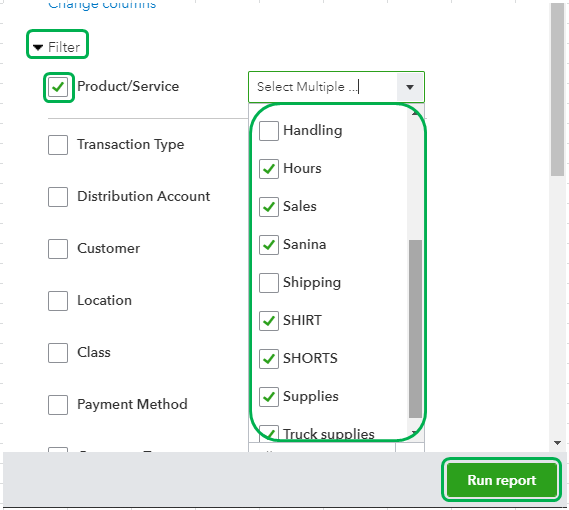Click the Transaction Type label
569x510 pixels.
[x=131, y=144]
